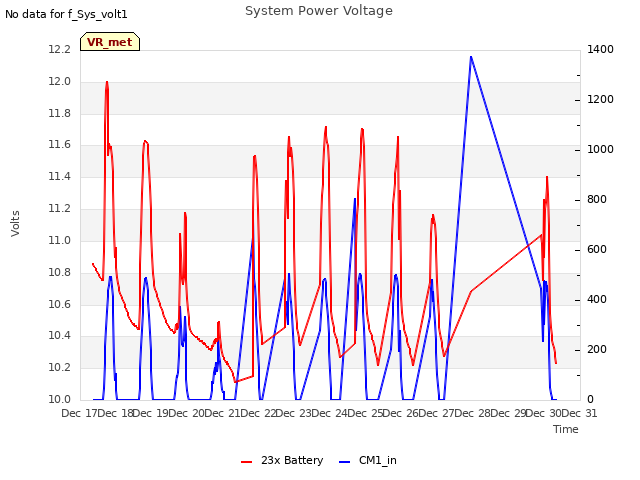Click the Volts y-axis label
Image resolution: width=640 pixels, height=480 pixels.
pos(16,224)
